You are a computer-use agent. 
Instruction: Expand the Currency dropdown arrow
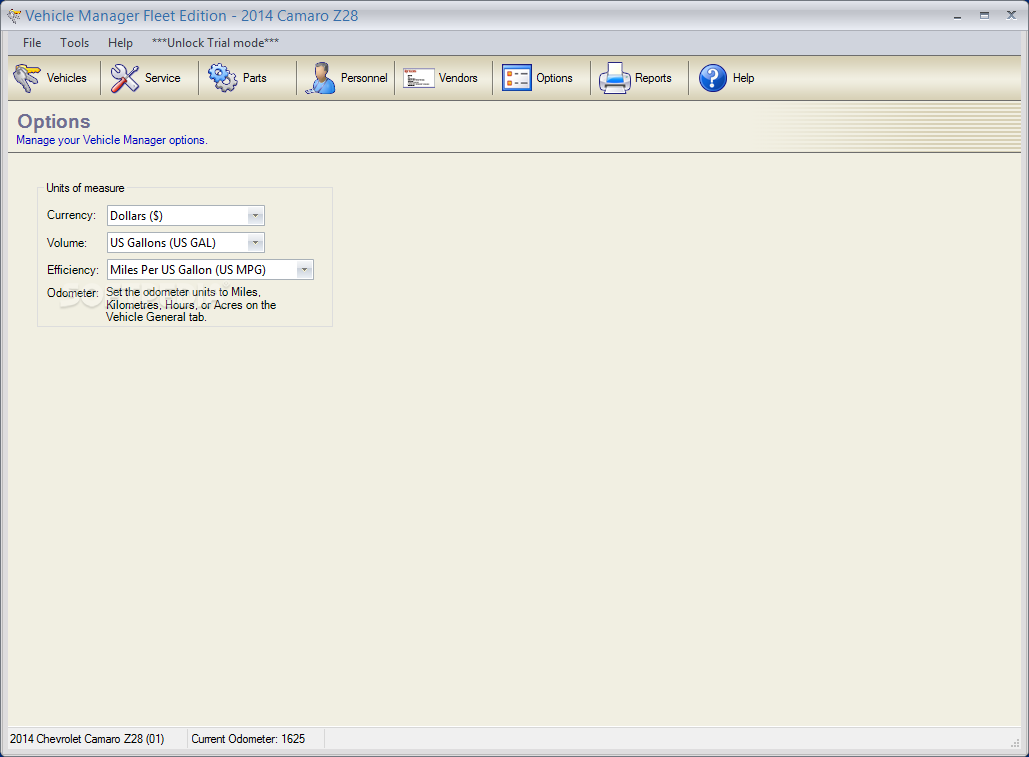pos(255,216)
